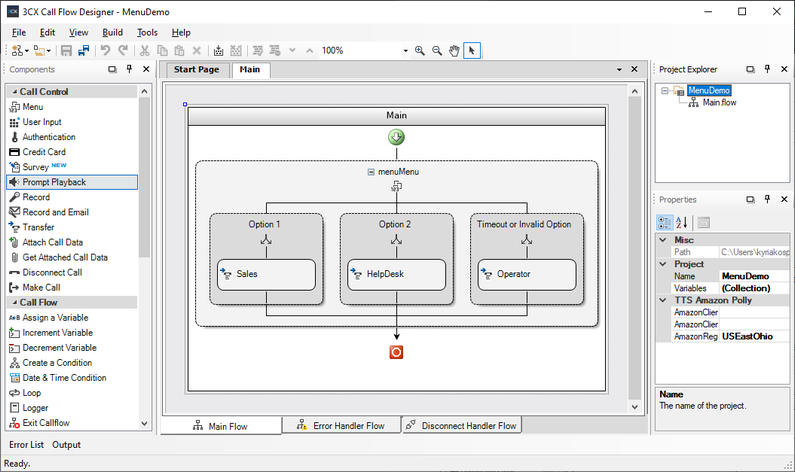Open the dropdown arrow beside Open project
The image size is (795, 472).
[49, 51]
